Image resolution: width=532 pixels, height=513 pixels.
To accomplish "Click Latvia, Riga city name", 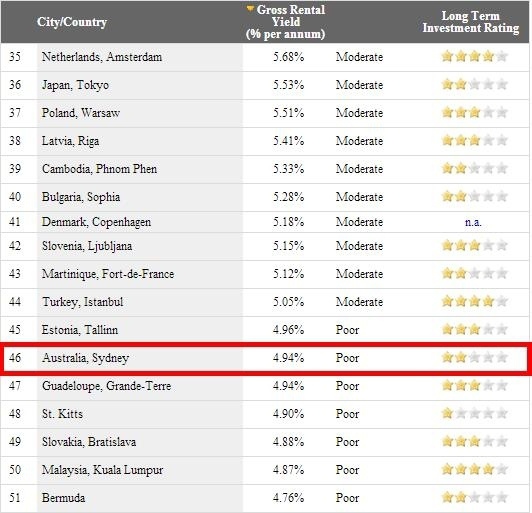I will click(x=71, y=141).
